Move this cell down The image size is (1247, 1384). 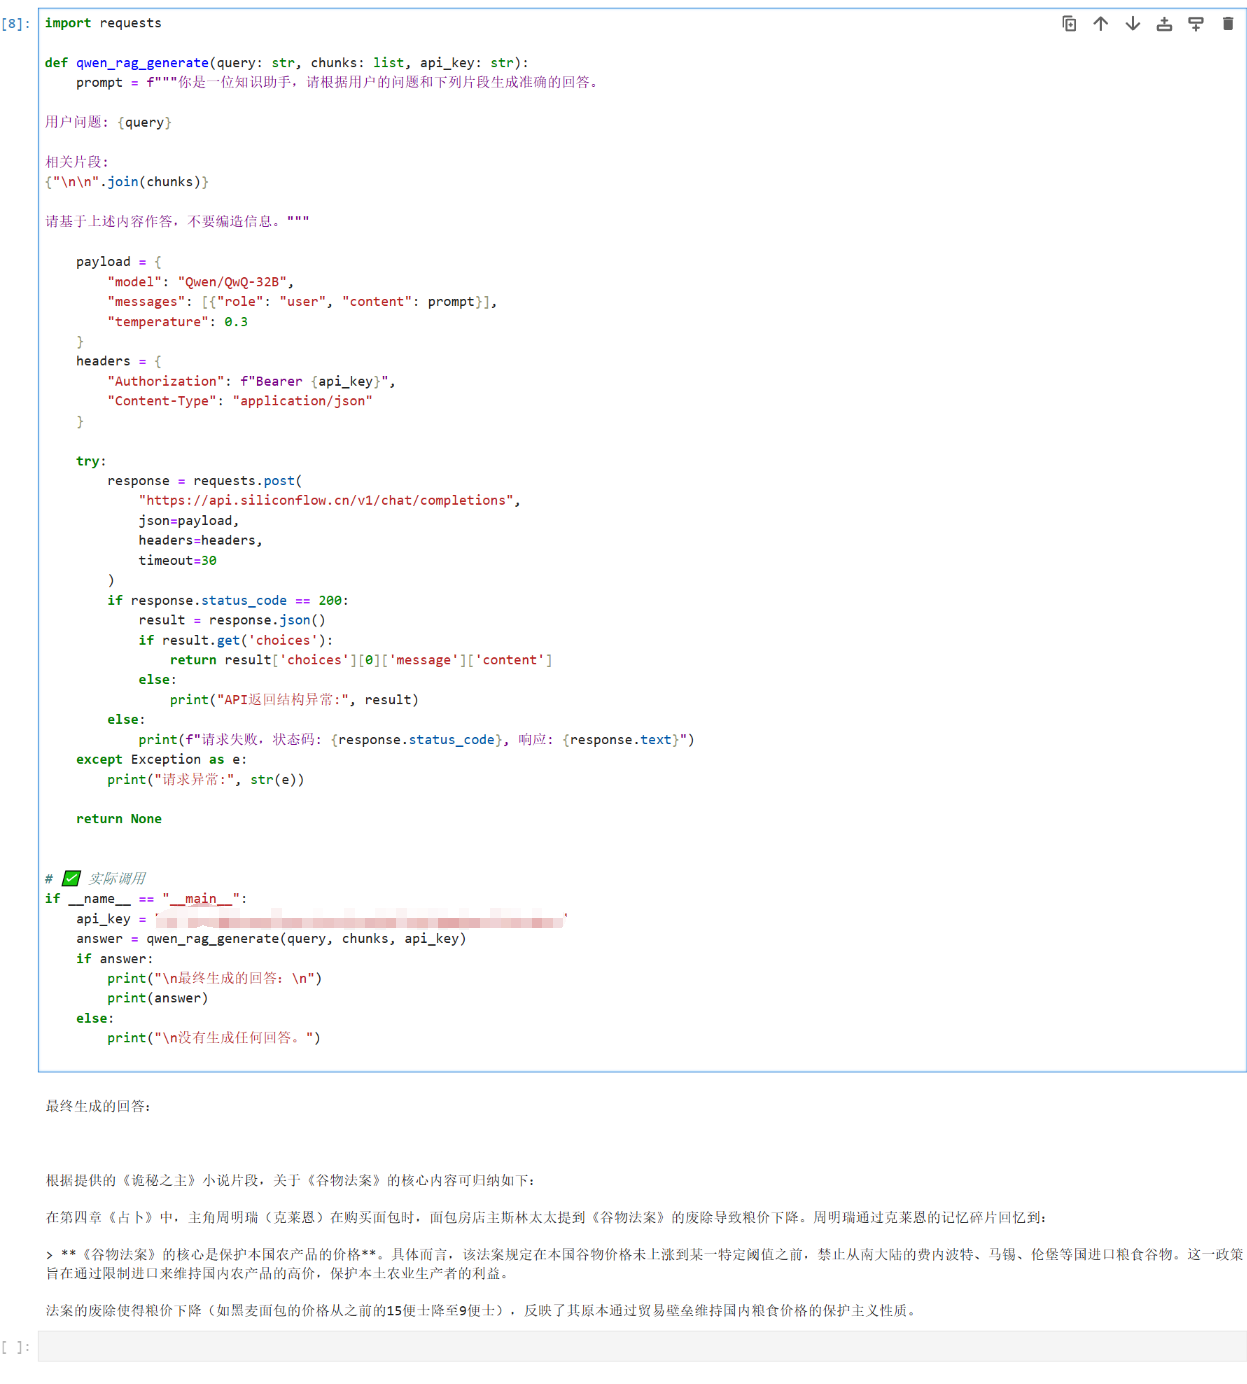pyautogui.click(x=1132, y=24)
